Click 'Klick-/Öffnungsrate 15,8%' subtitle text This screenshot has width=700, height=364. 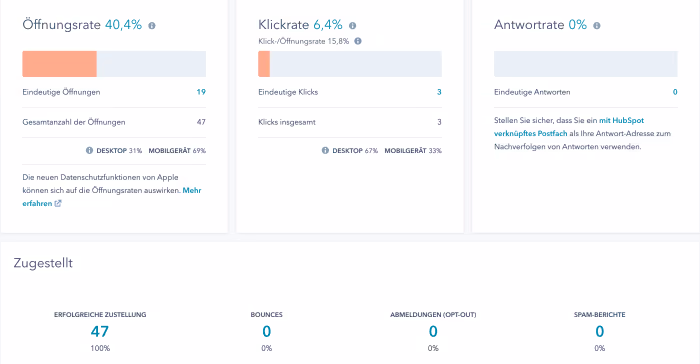tap(304, 41)
